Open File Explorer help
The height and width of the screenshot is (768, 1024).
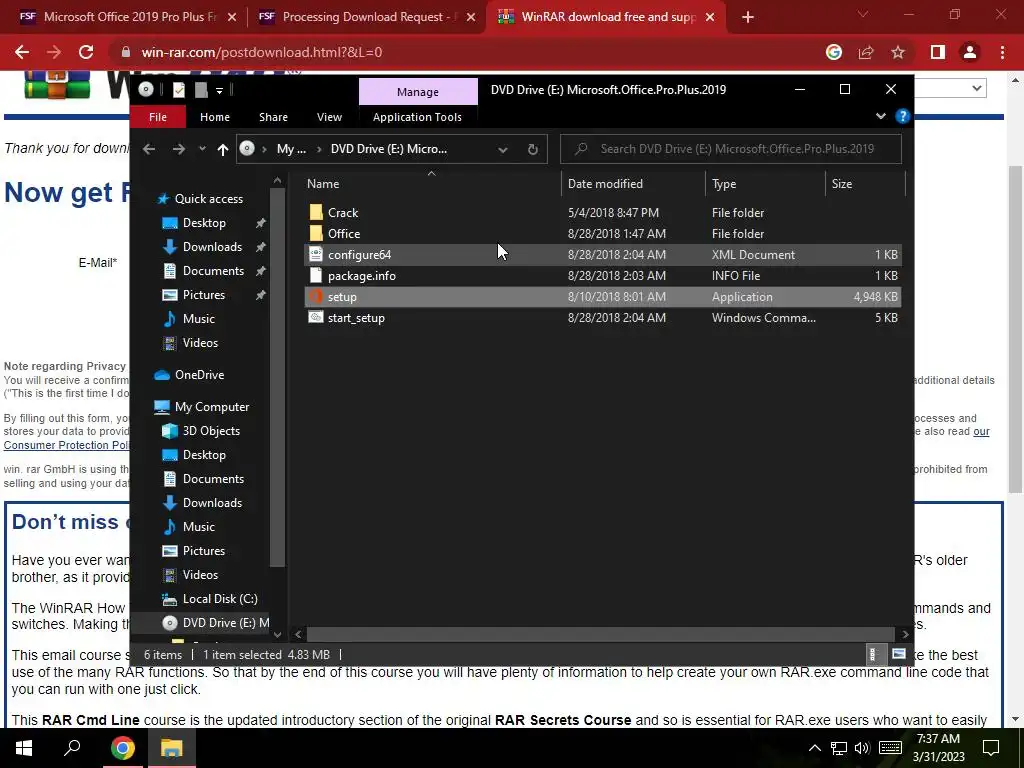pyautogui.click(x=903, y=116)
